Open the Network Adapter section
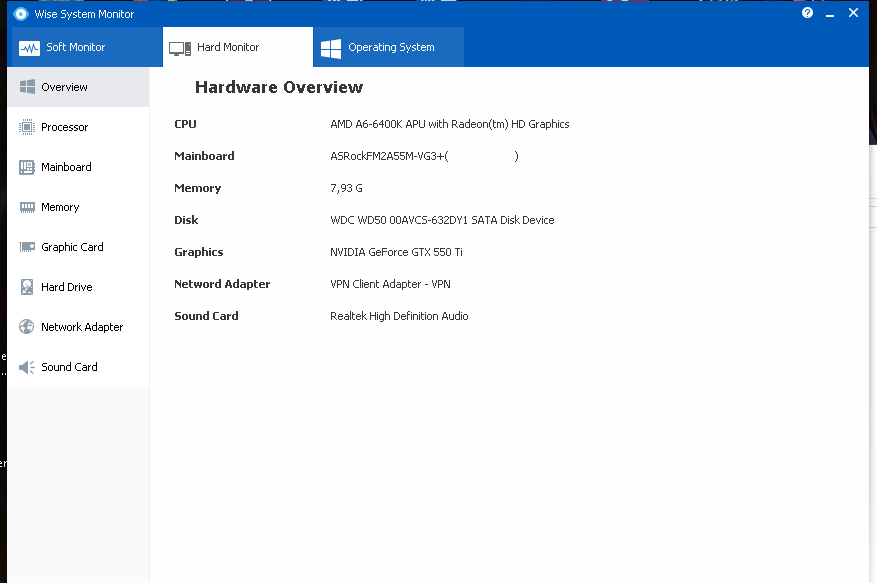The height and width of the screenshot is (583, 877). [x=78, y=327]
